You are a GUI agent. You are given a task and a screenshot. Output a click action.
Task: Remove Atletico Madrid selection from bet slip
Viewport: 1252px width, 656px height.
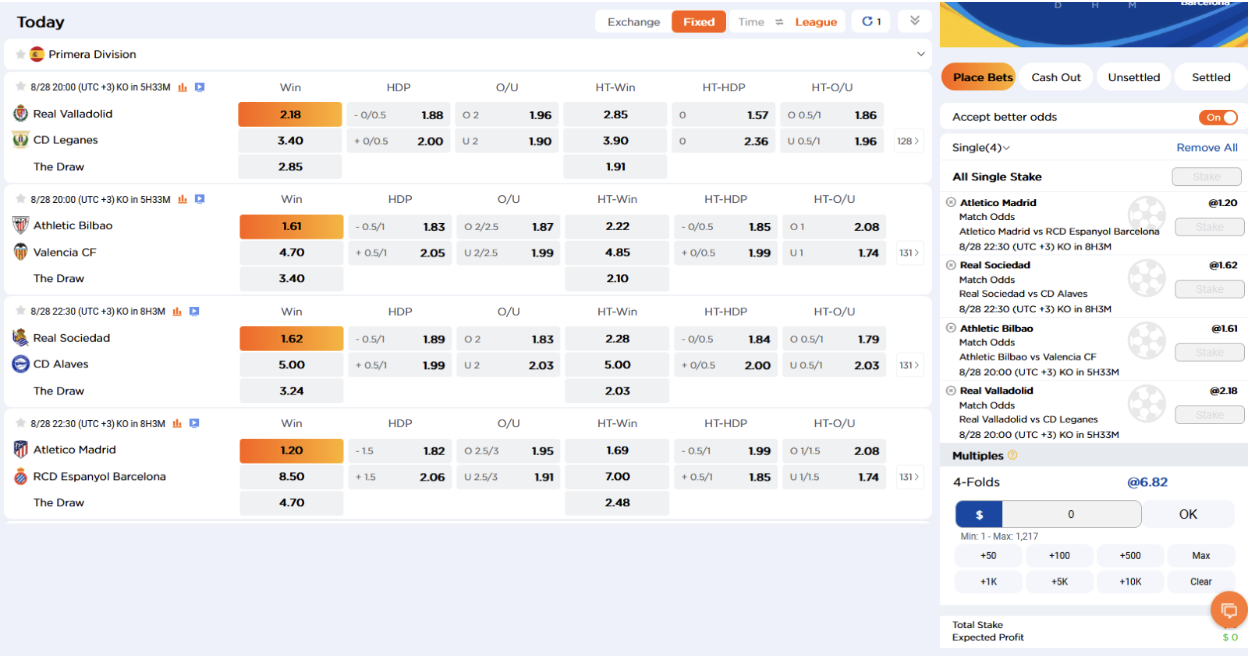pos(951,203)
